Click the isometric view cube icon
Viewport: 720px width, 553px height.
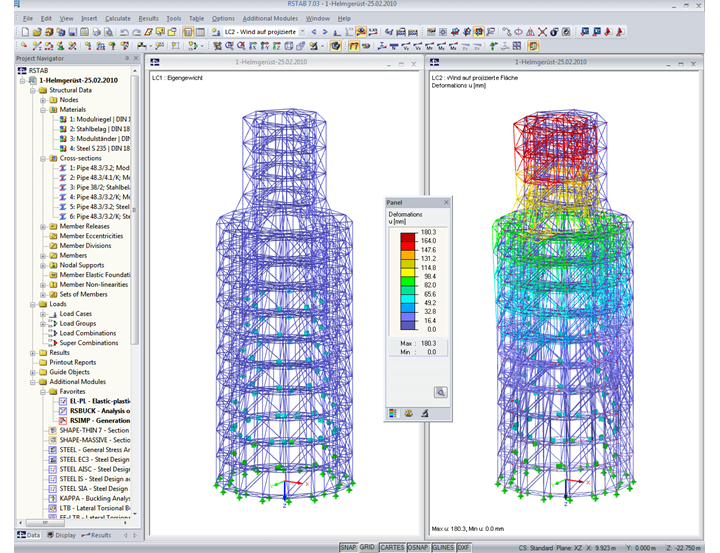(x=288, y=46)
